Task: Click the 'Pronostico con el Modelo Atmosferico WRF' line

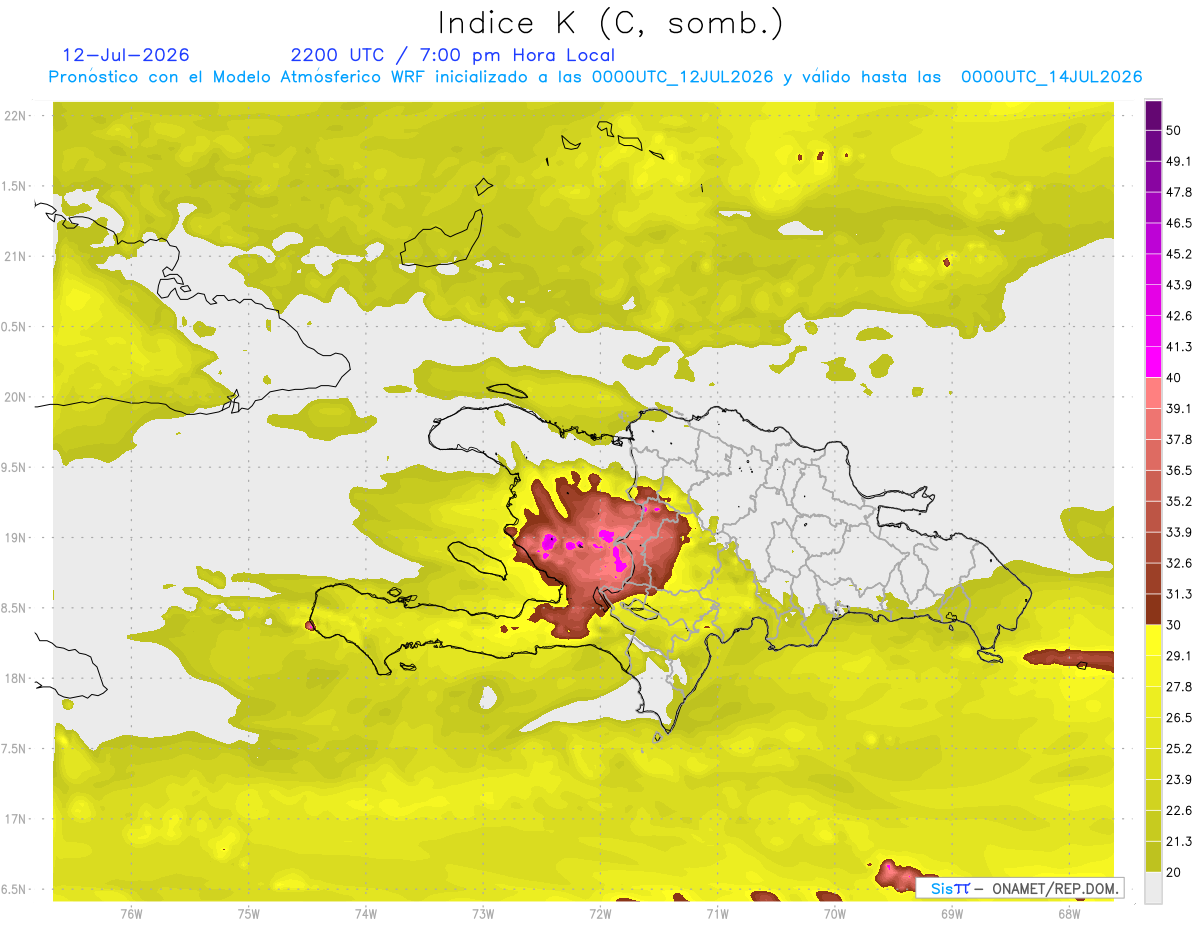Action: coord(595,77)
